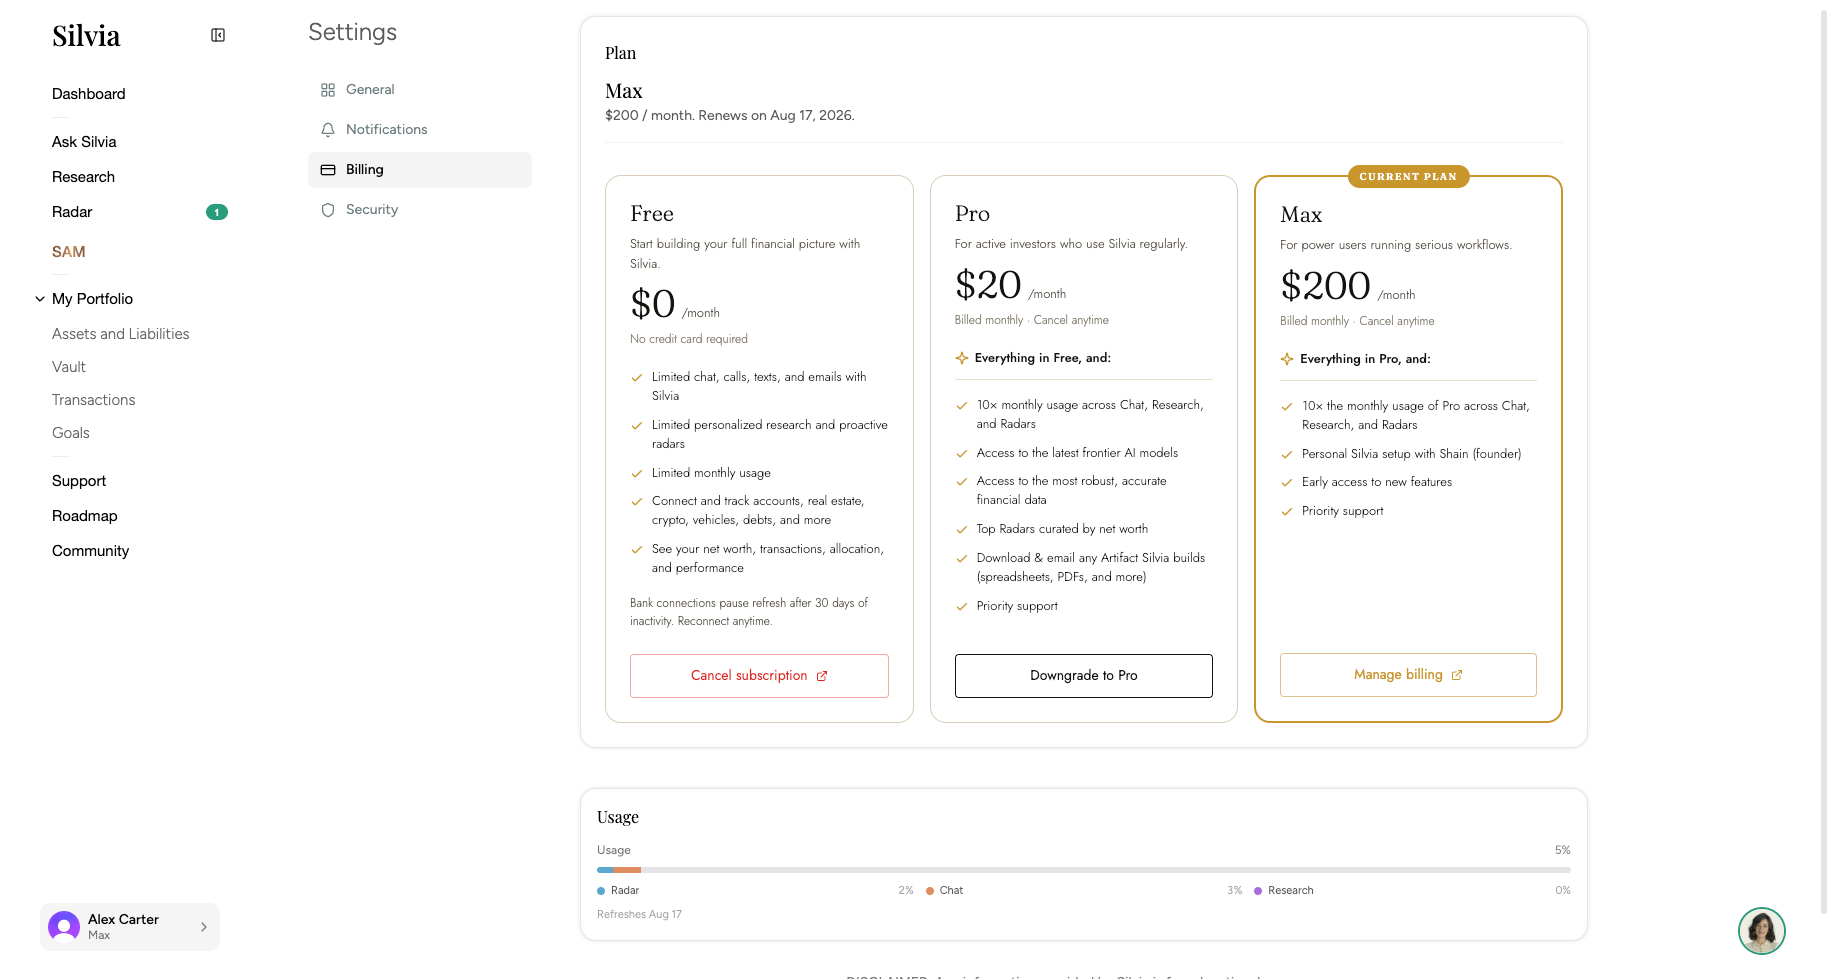Open the General settings tab
This screenshot has width=1829, height=979.
click(420, 90)
